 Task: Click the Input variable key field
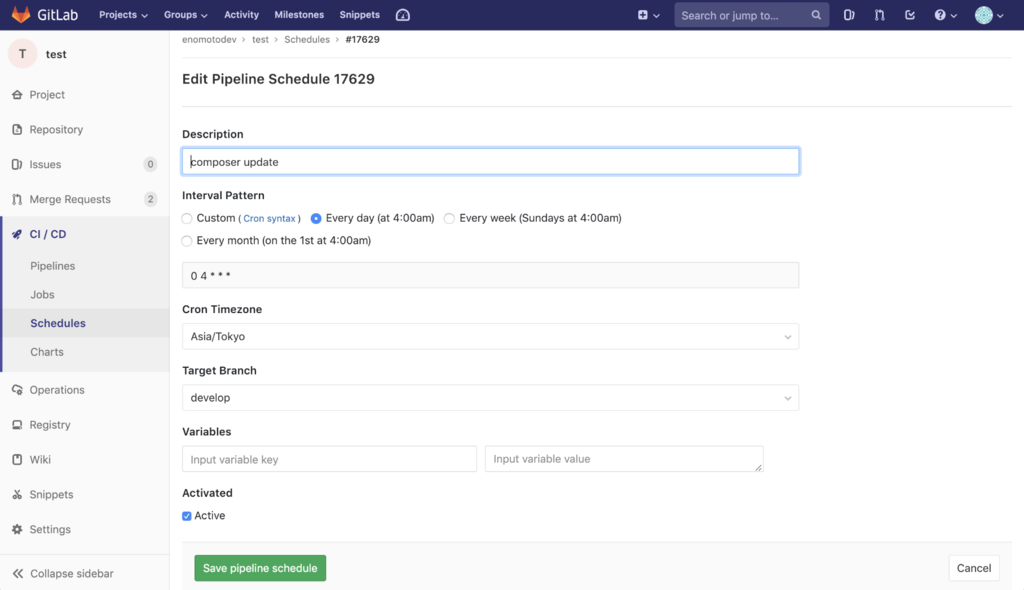pos(329,459)
